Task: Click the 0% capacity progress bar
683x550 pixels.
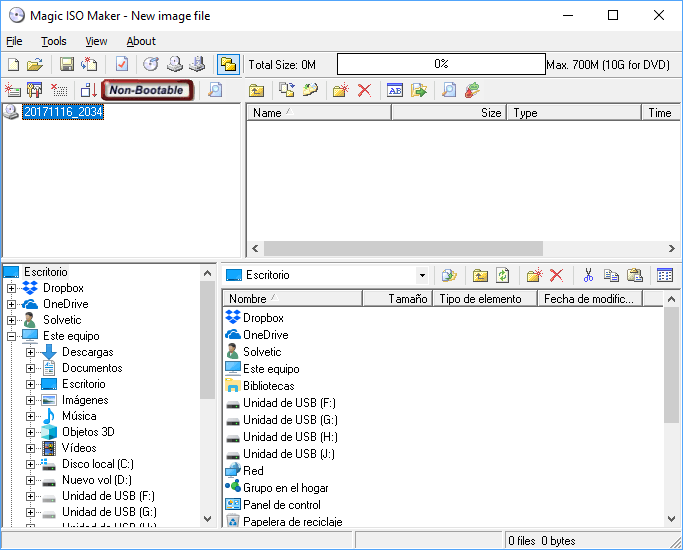Action: [x=441, y=64]
